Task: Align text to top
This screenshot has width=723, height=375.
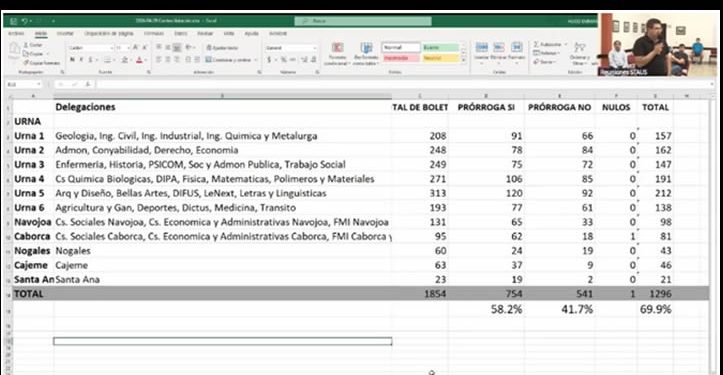Action: (x=159, y=48)
